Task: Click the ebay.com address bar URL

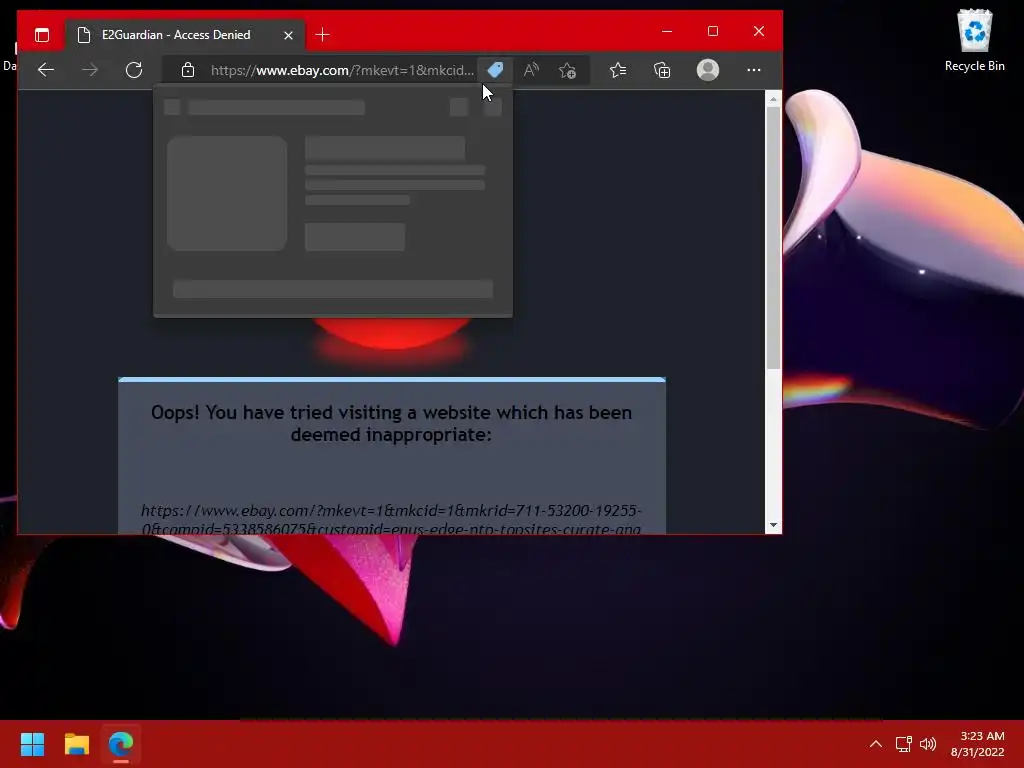Action: [x=342, y=70]
